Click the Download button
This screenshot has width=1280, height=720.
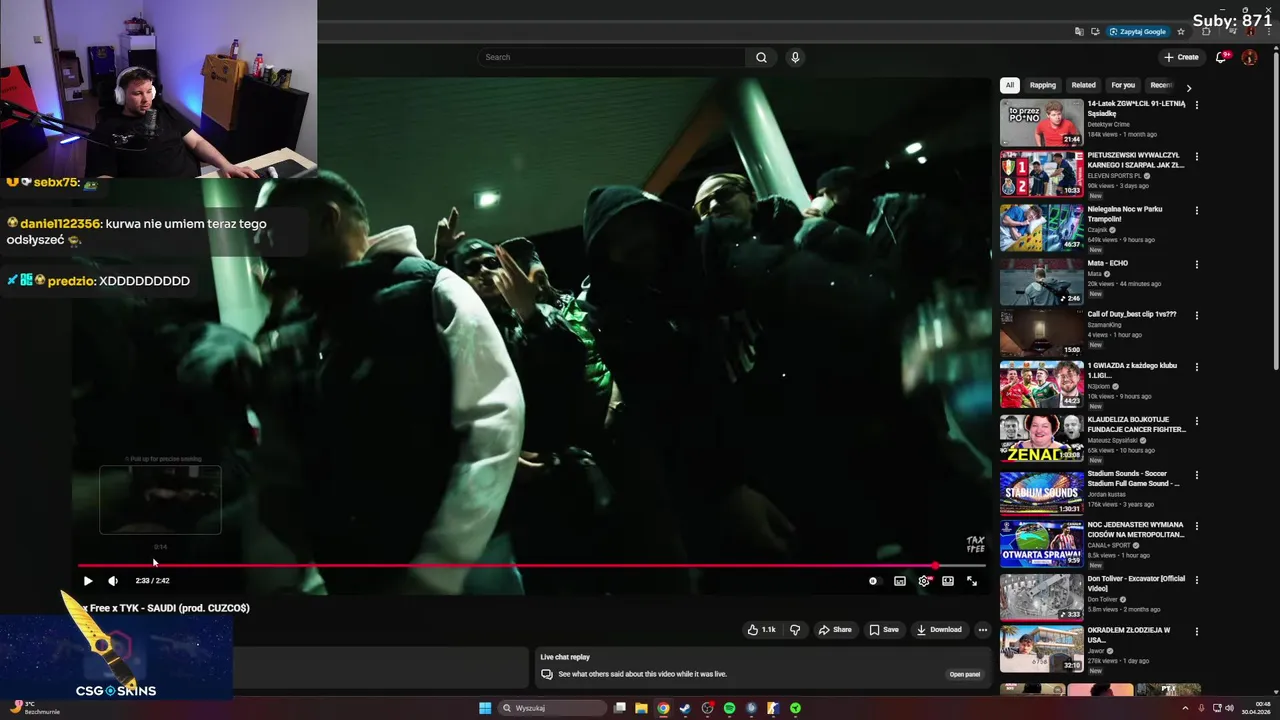[939, 630]
